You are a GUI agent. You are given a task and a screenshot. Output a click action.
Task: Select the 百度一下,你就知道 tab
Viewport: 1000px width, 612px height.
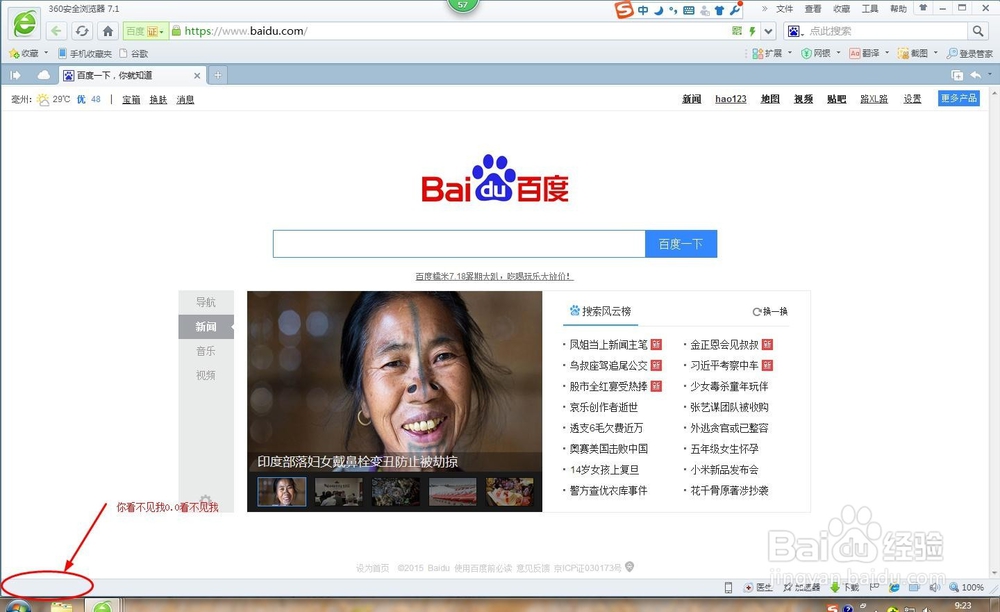pos(131,75)
